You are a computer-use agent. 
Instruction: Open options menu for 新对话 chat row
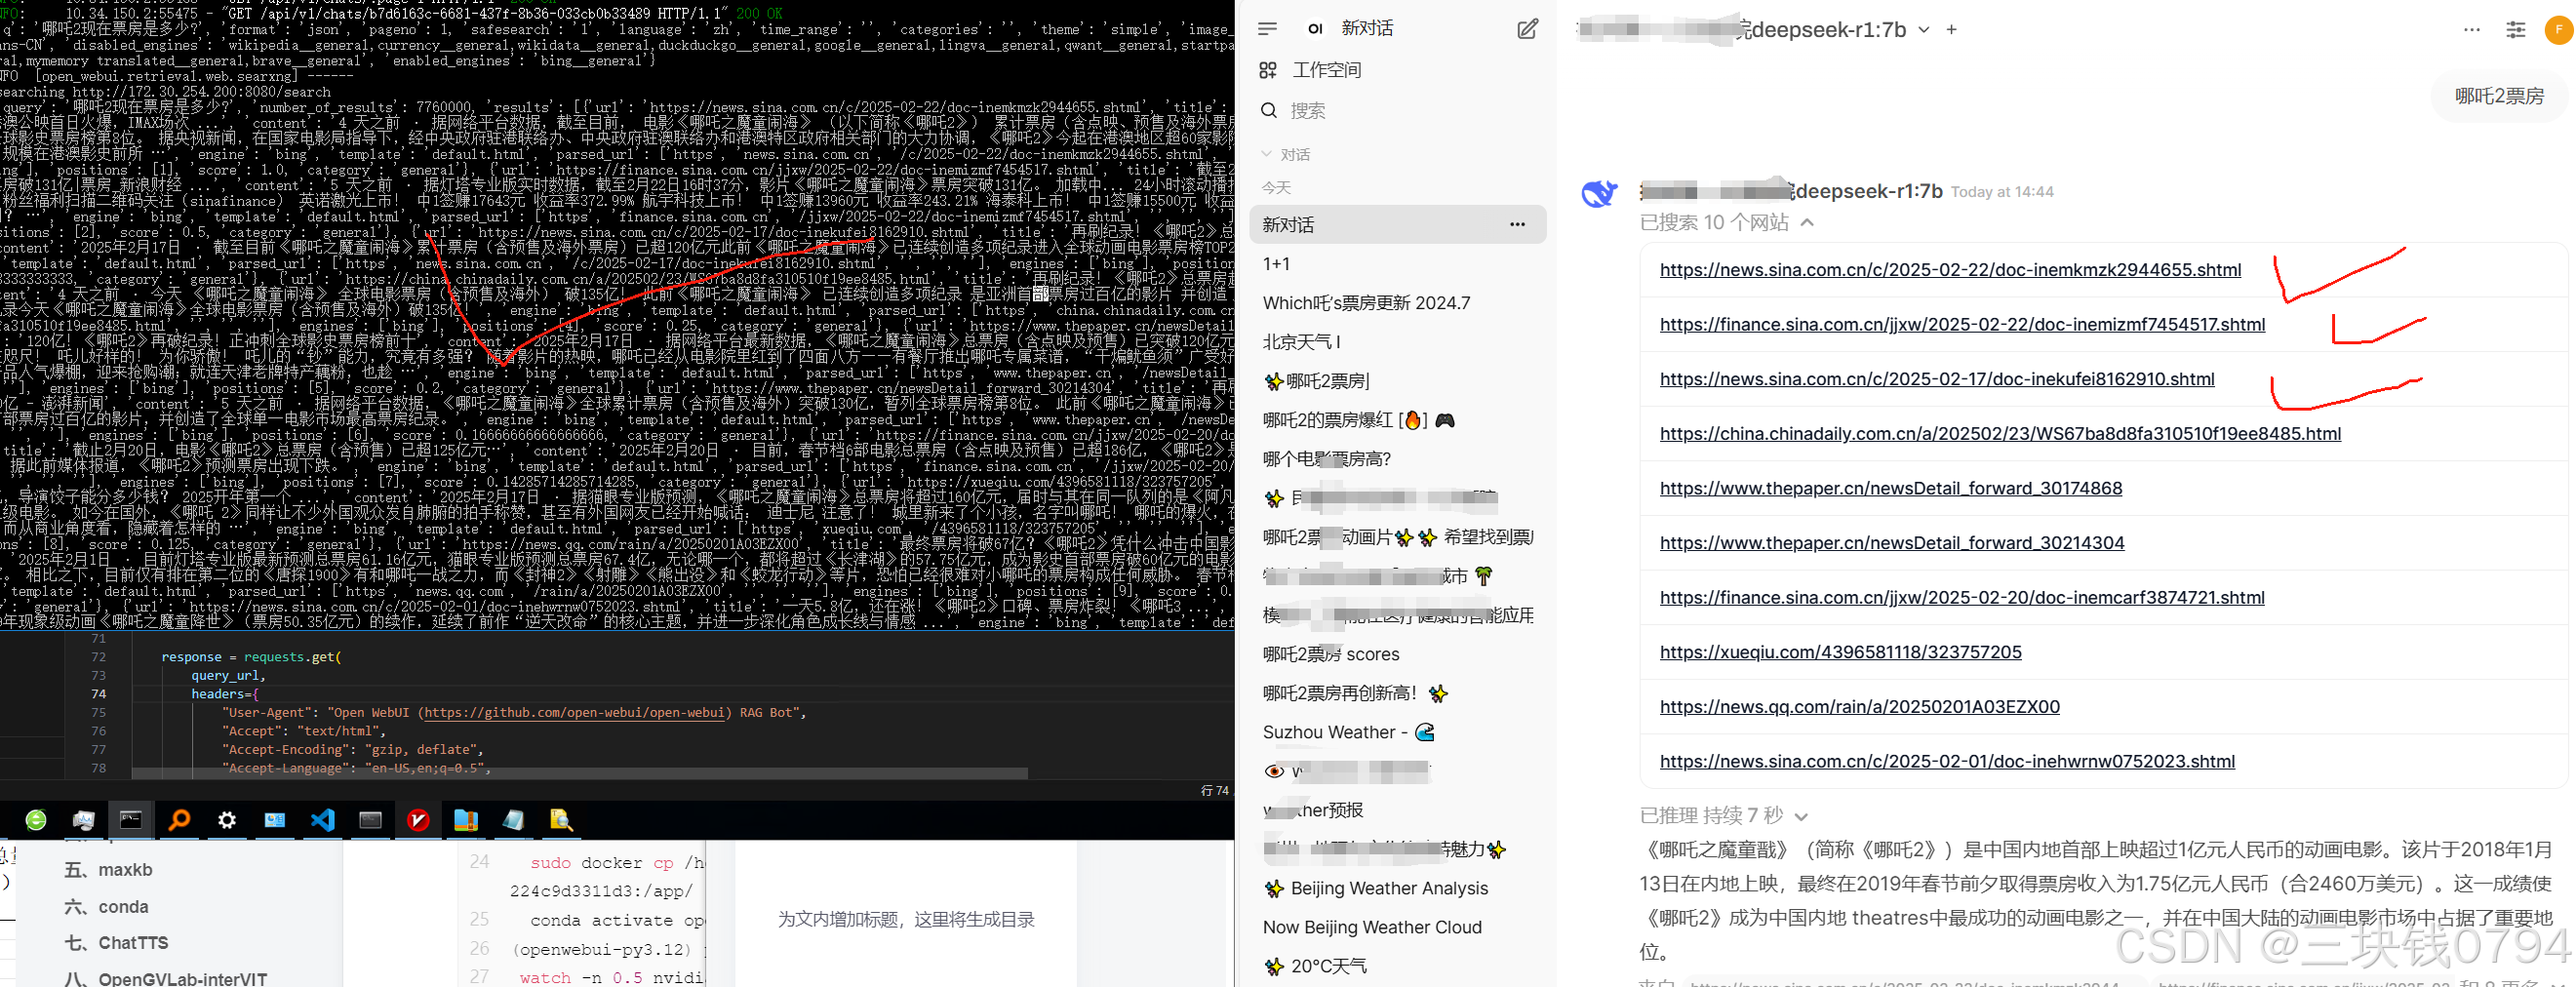1517,225
